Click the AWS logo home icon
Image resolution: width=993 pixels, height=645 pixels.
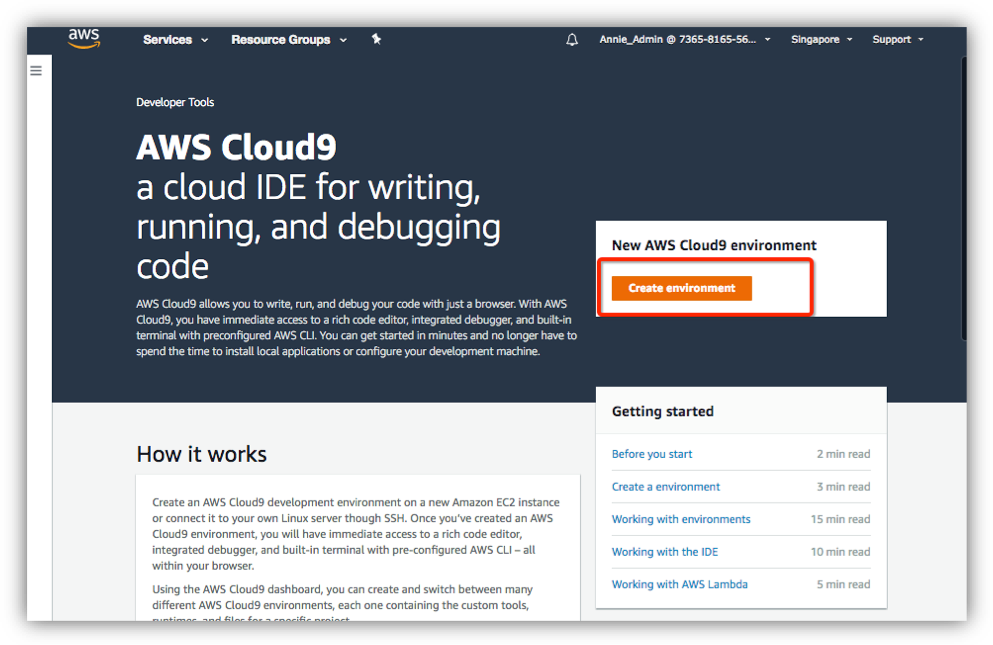(84, 38)
